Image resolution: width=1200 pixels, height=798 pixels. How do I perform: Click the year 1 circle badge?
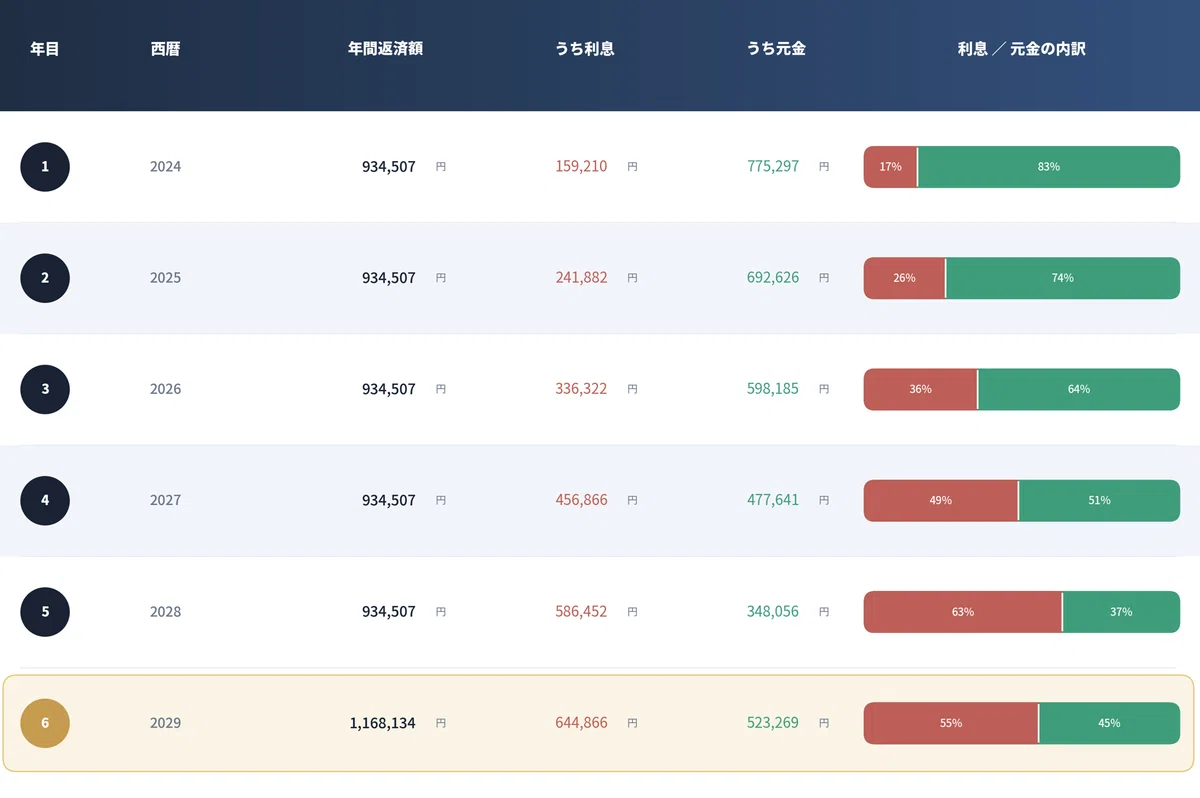pyautogui.click(x=45, y=167)
